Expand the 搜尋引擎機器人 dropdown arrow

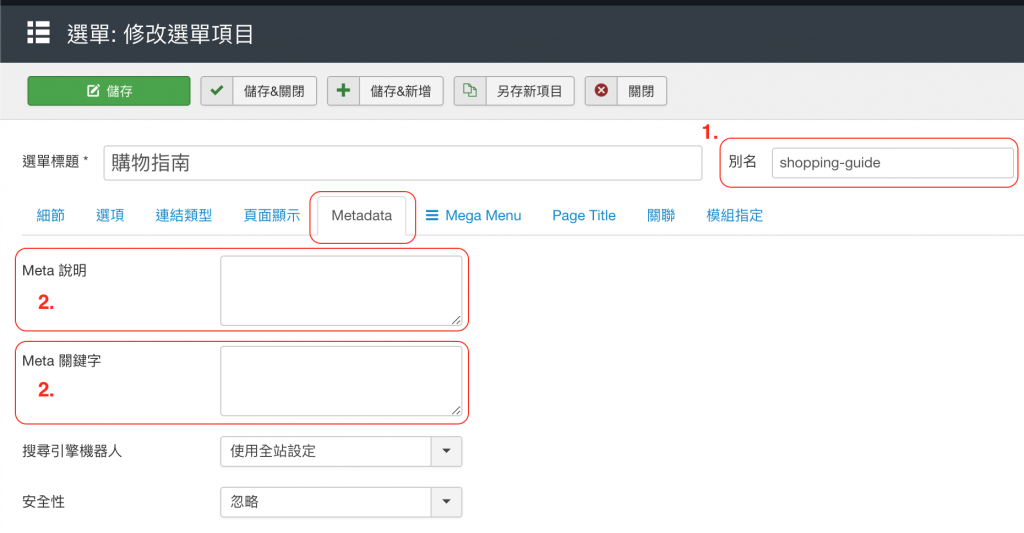(x=446, y=451)
